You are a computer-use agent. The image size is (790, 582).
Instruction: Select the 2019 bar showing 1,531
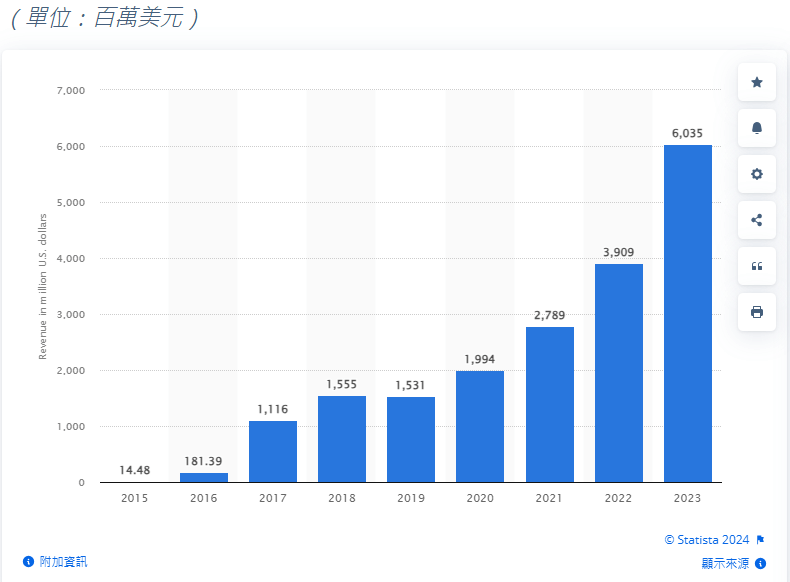[411, 440]
